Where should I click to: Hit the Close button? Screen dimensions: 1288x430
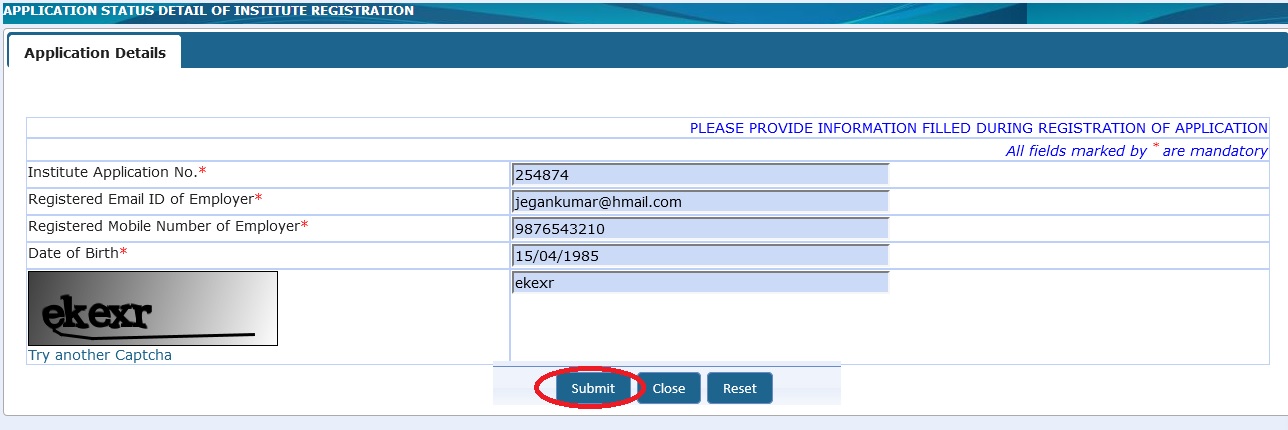point(668,388)
